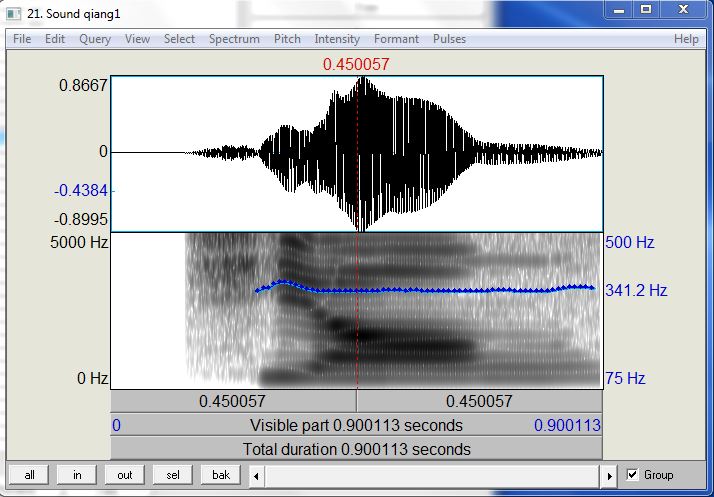Click the 75 Hz pitch floor label
714x497 pixels.
click(625, 378)
